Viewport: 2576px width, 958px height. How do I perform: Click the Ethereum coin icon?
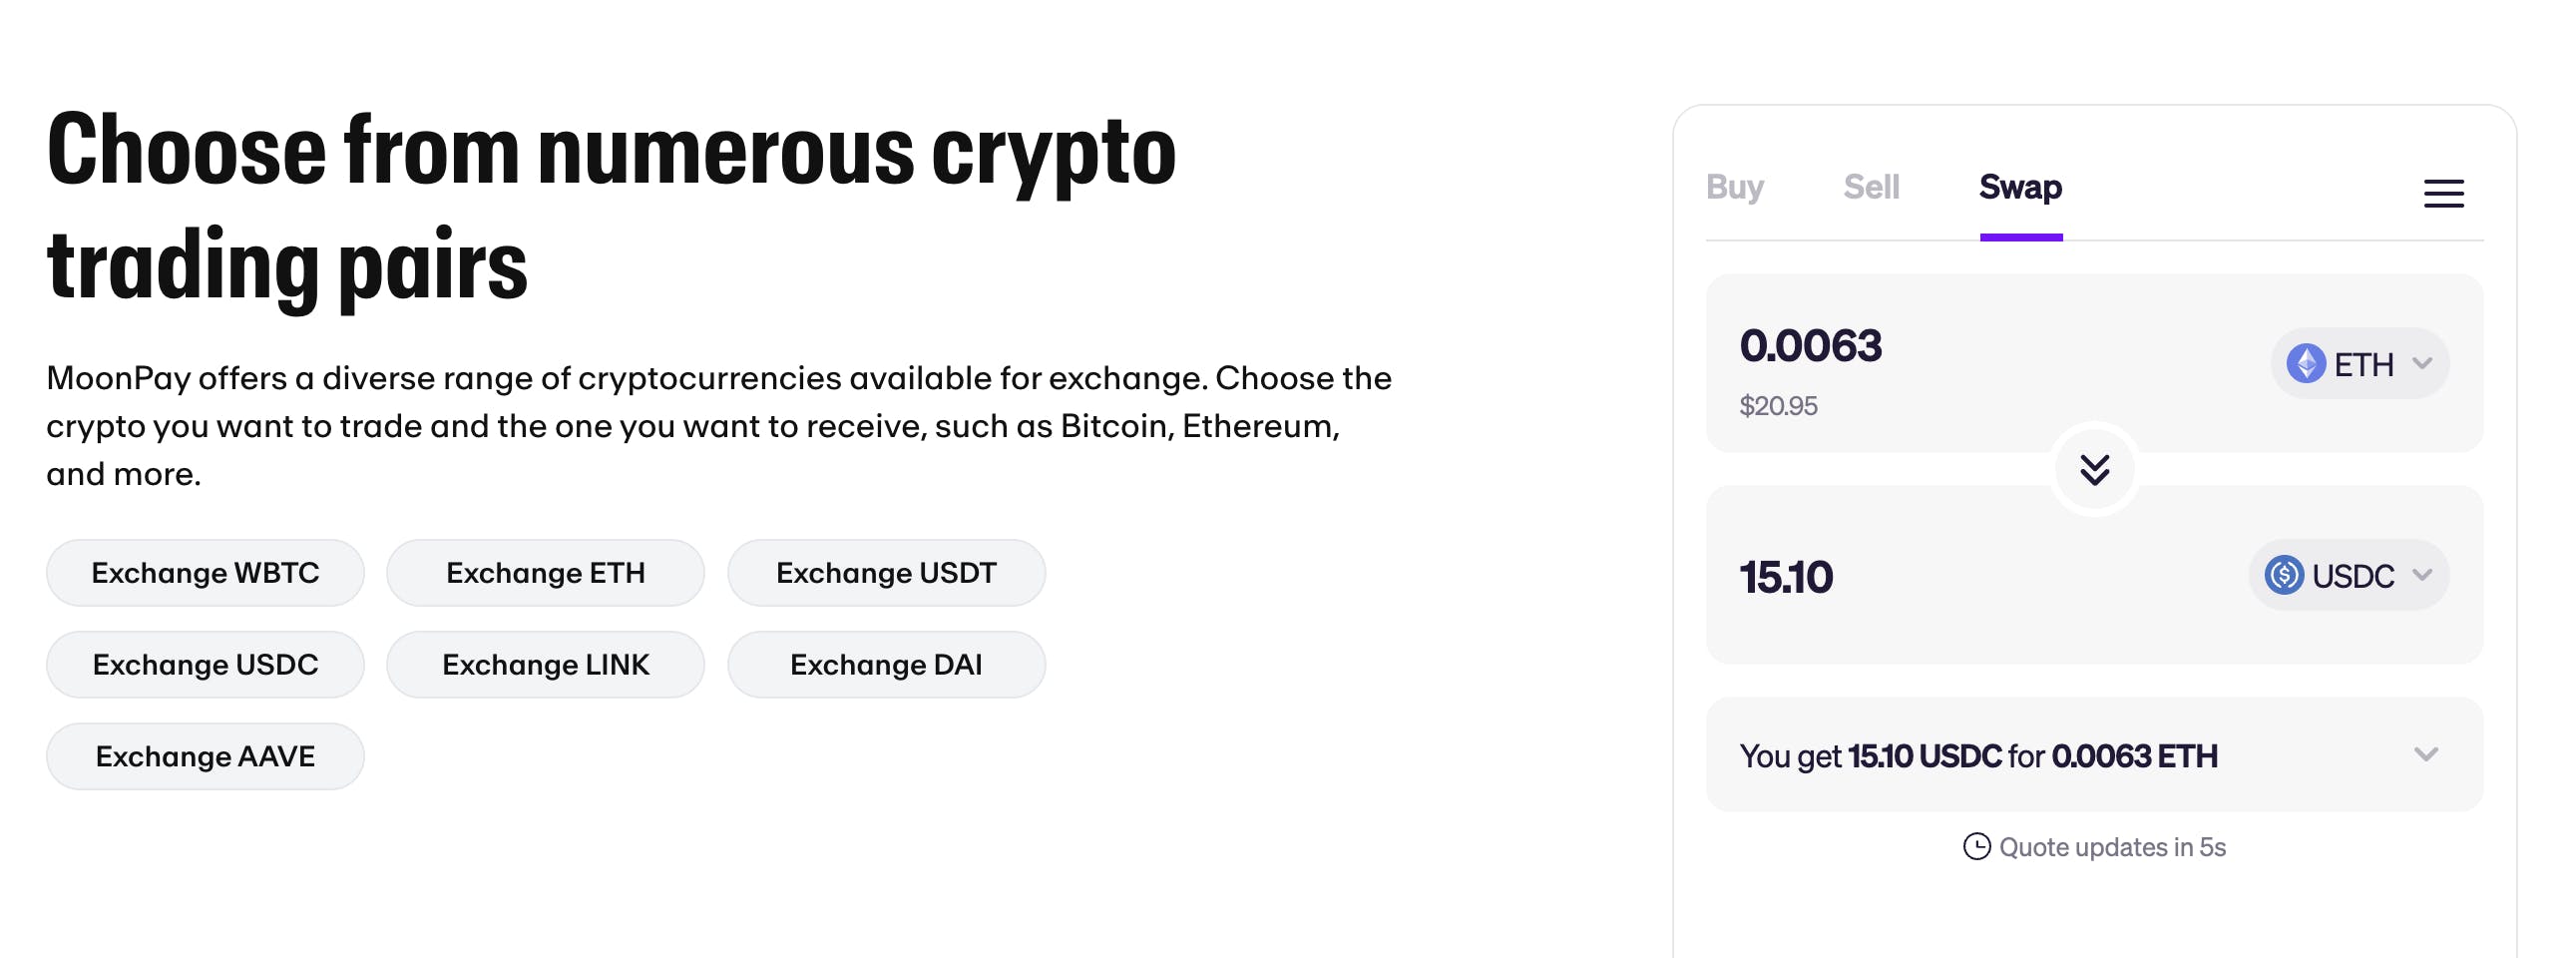coord(2306,363)
